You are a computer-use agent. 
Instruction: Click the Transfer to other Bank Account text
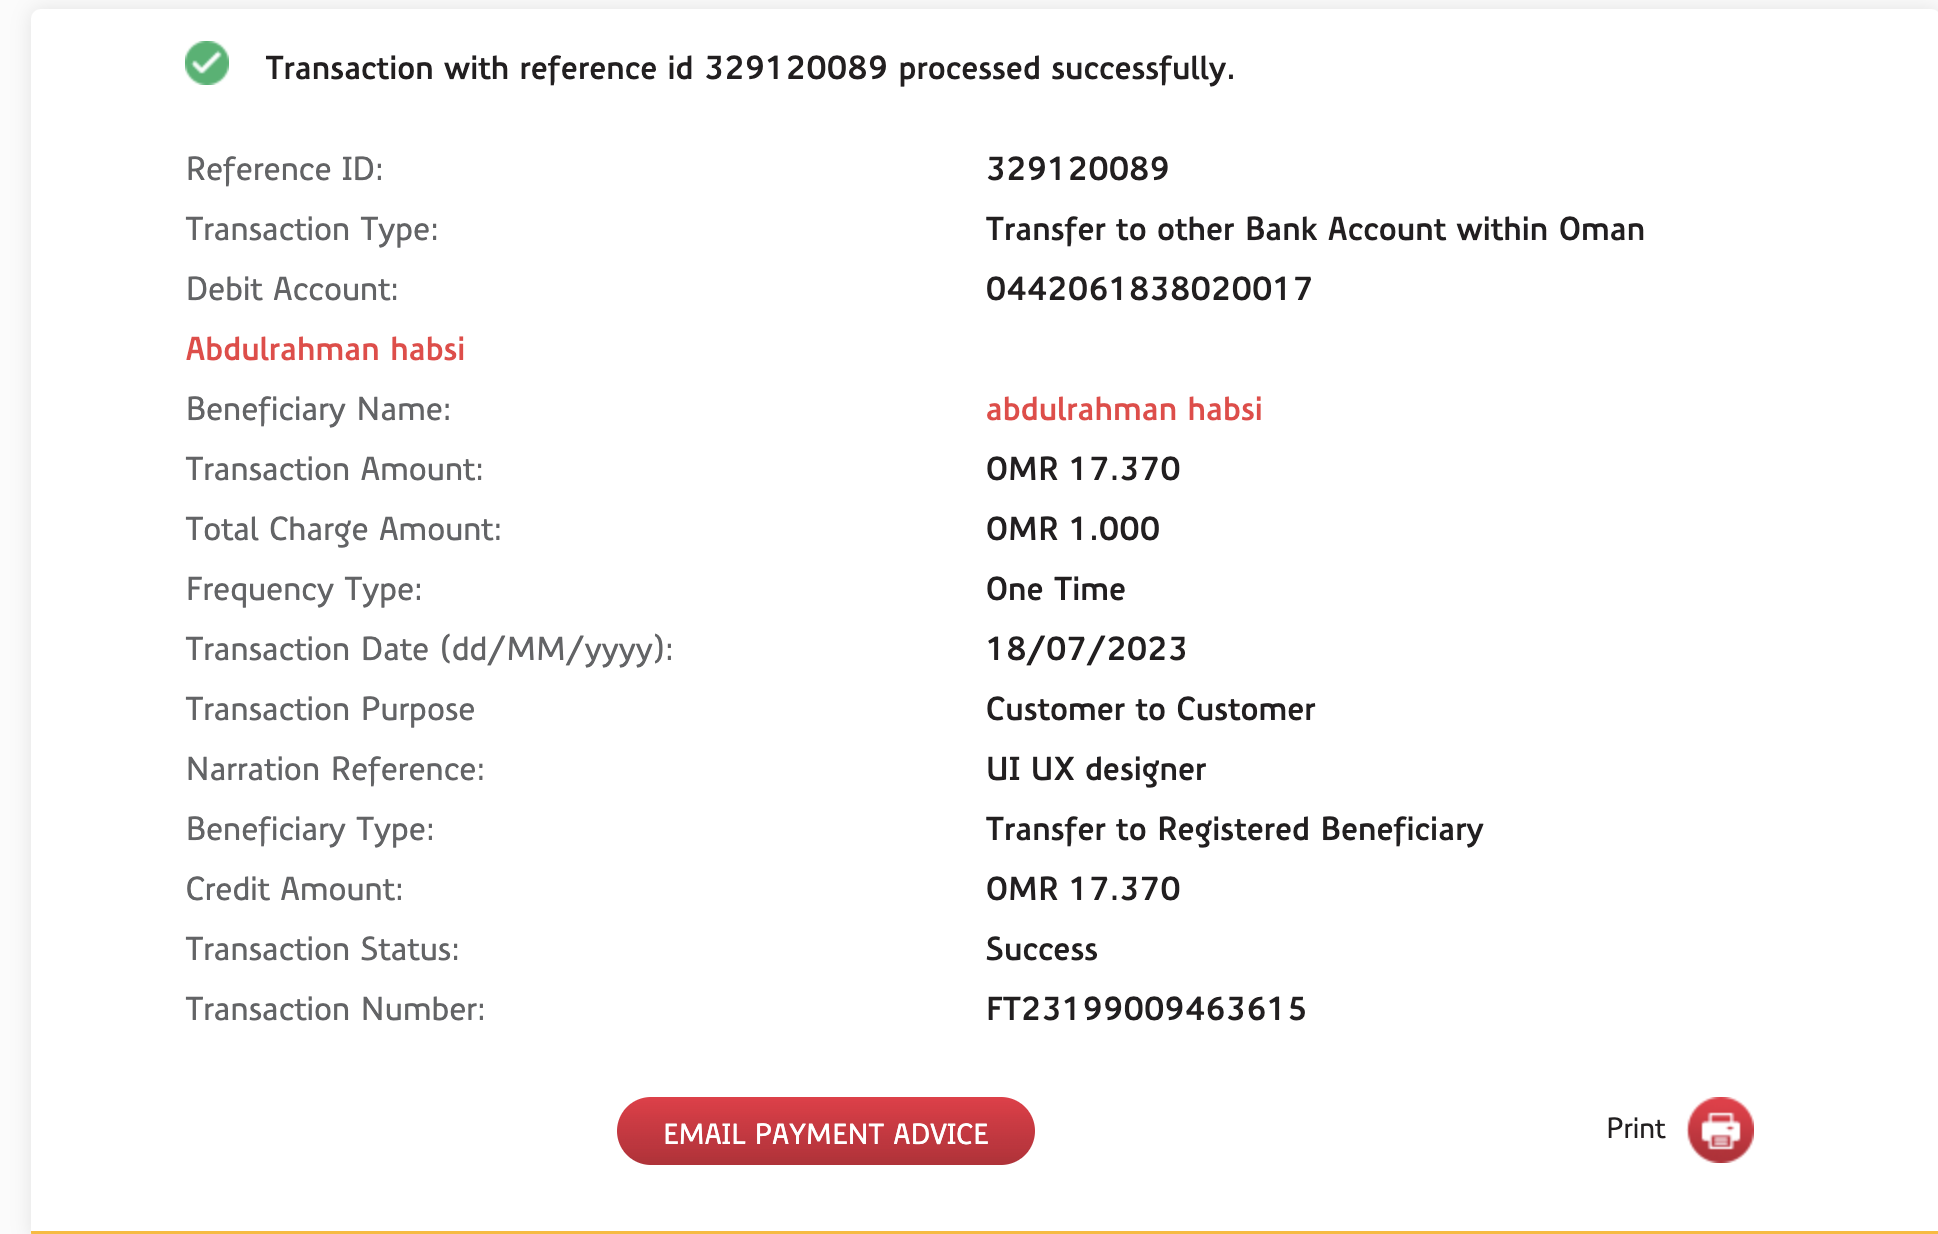(1314, 229)
